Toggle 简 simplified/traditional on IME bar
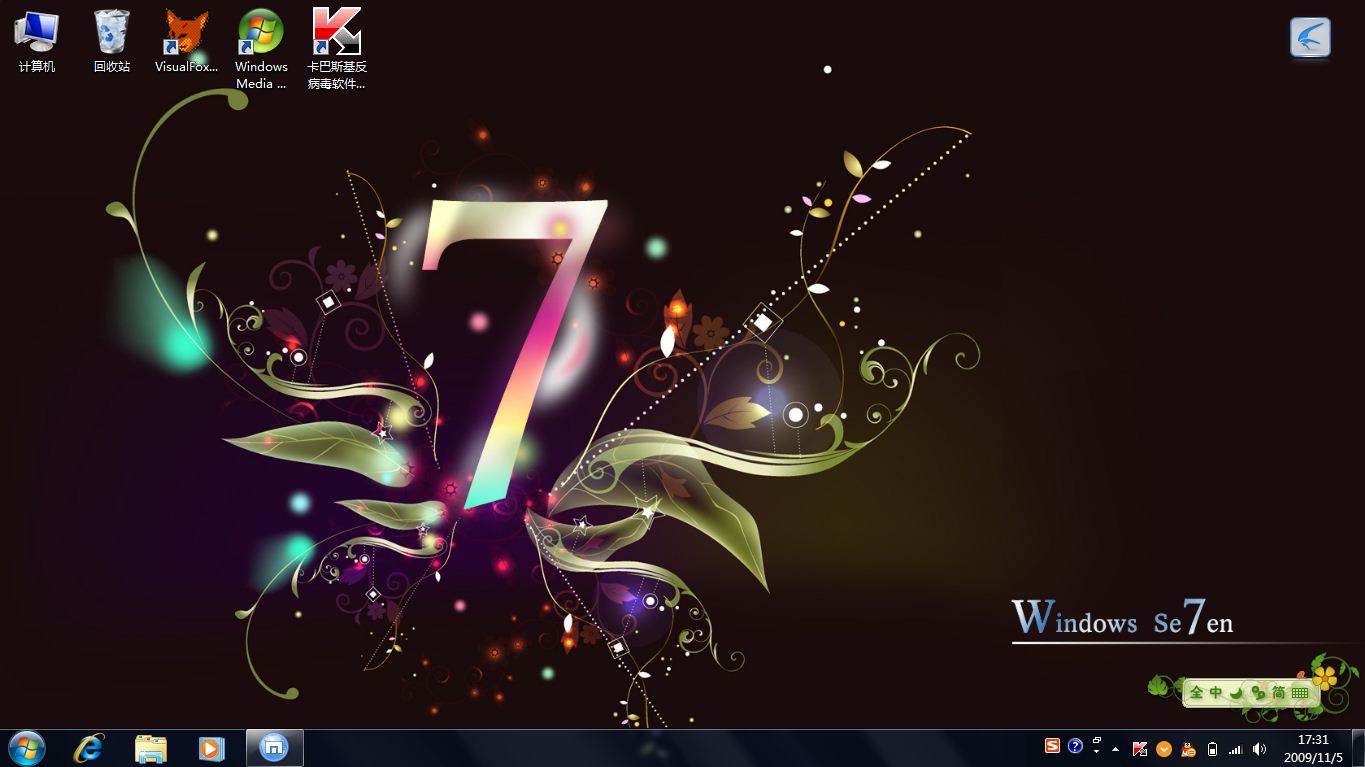Image resolution: width=1365 pixels, height=767 pixels. (x=1279, y=692)
